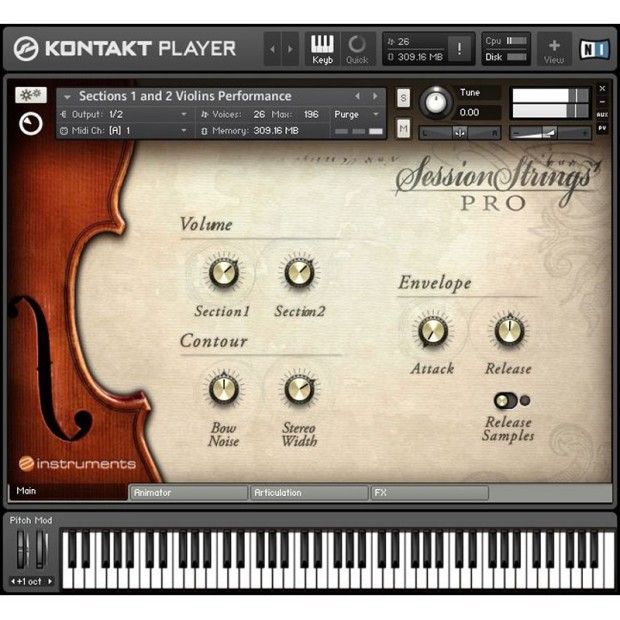Click the Tune value 0.00 field
Image resolution: width=620 pixels, height=620 pixels.
(x=477, y=113)
